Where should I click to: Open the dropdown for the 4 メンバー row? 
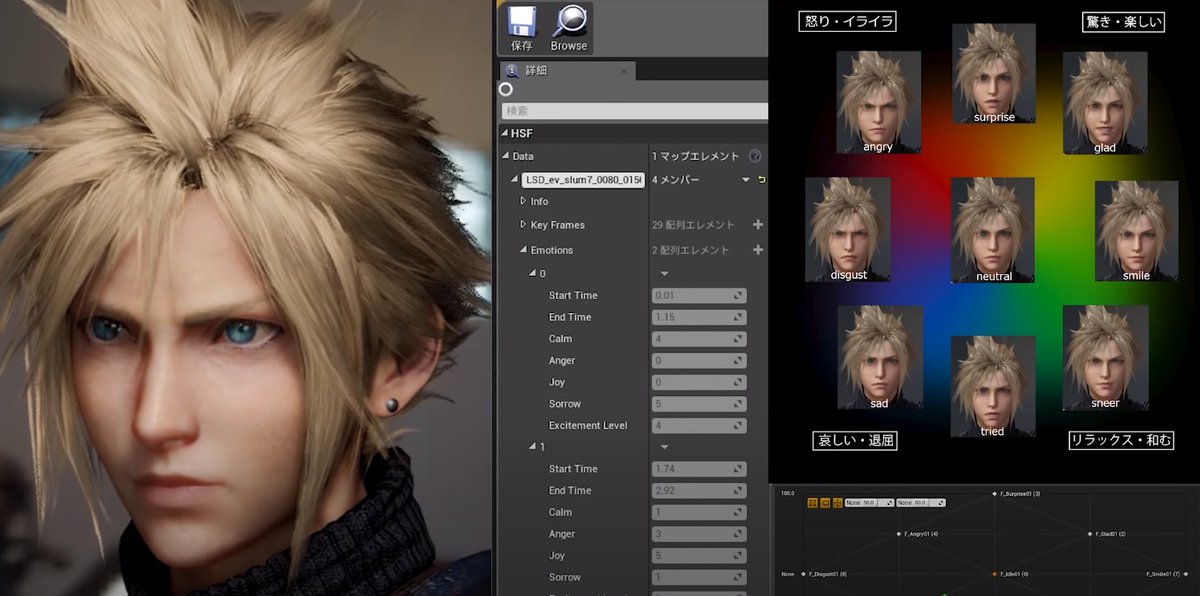coord(745,180)
